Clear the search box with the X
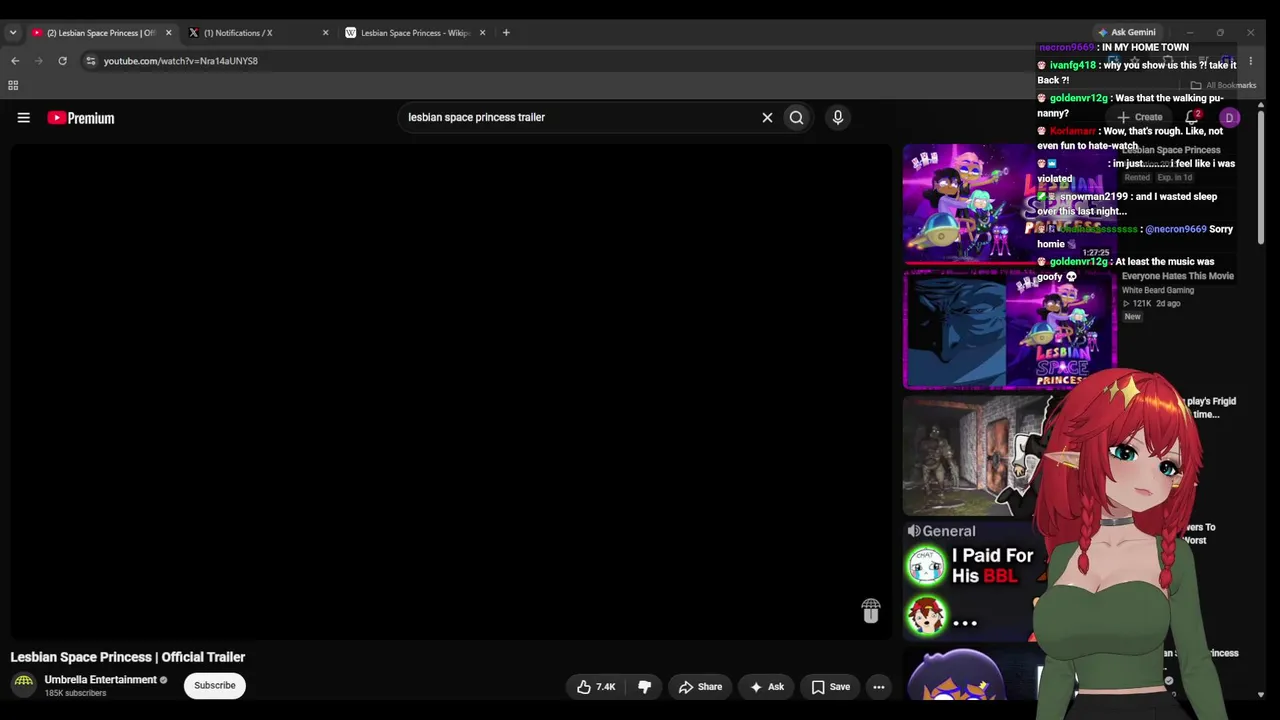Image resolution: width=1280 pixels, height=720 pixels. coord(767,118)
